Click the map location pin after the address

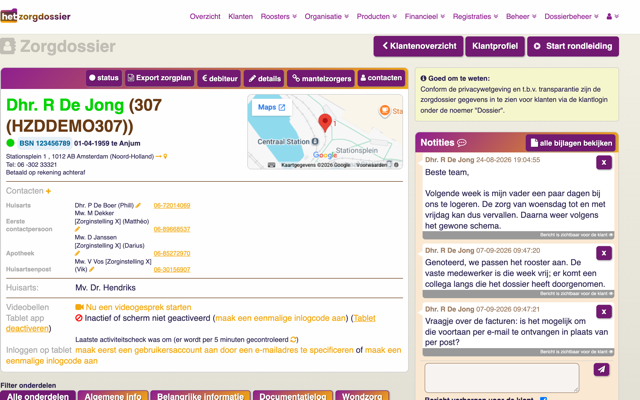165,156
